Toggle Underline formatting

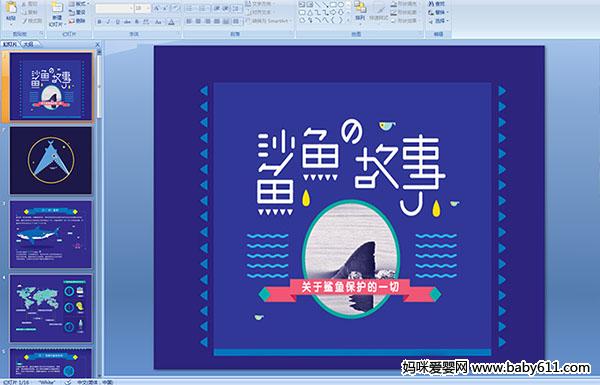coord(117,22)
